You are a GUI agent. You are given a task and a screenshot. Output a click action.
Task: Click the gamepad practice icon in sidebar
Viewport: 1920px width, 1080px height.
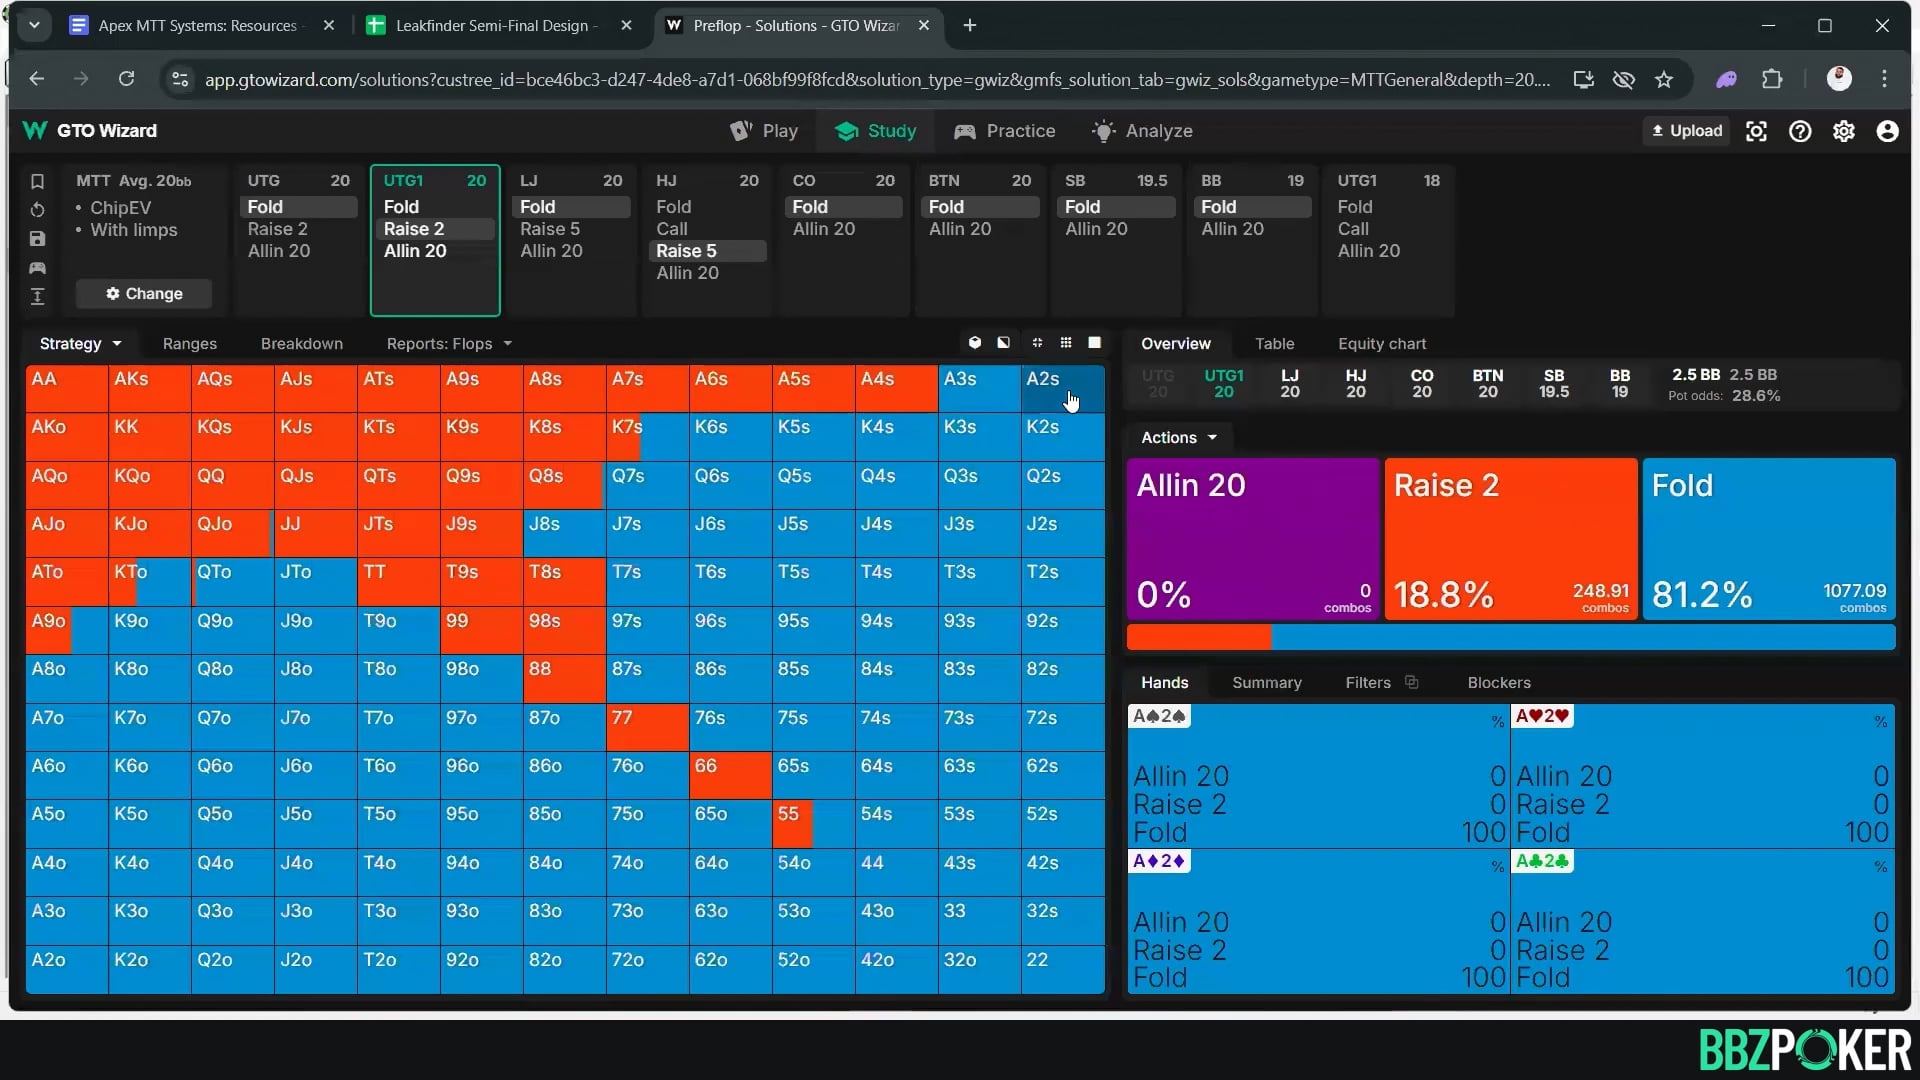[x=37, y=268]
